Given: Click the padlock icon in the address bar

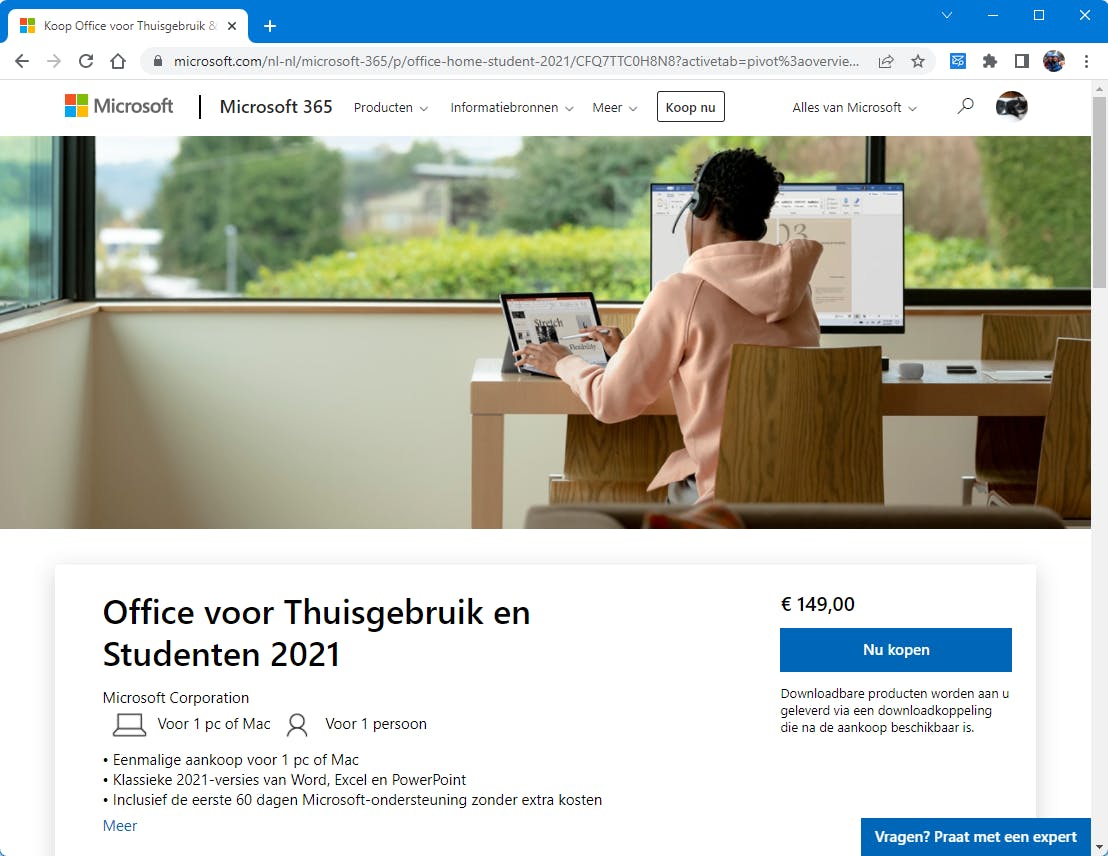Looking at the screenshot, I should coord(157,61).
